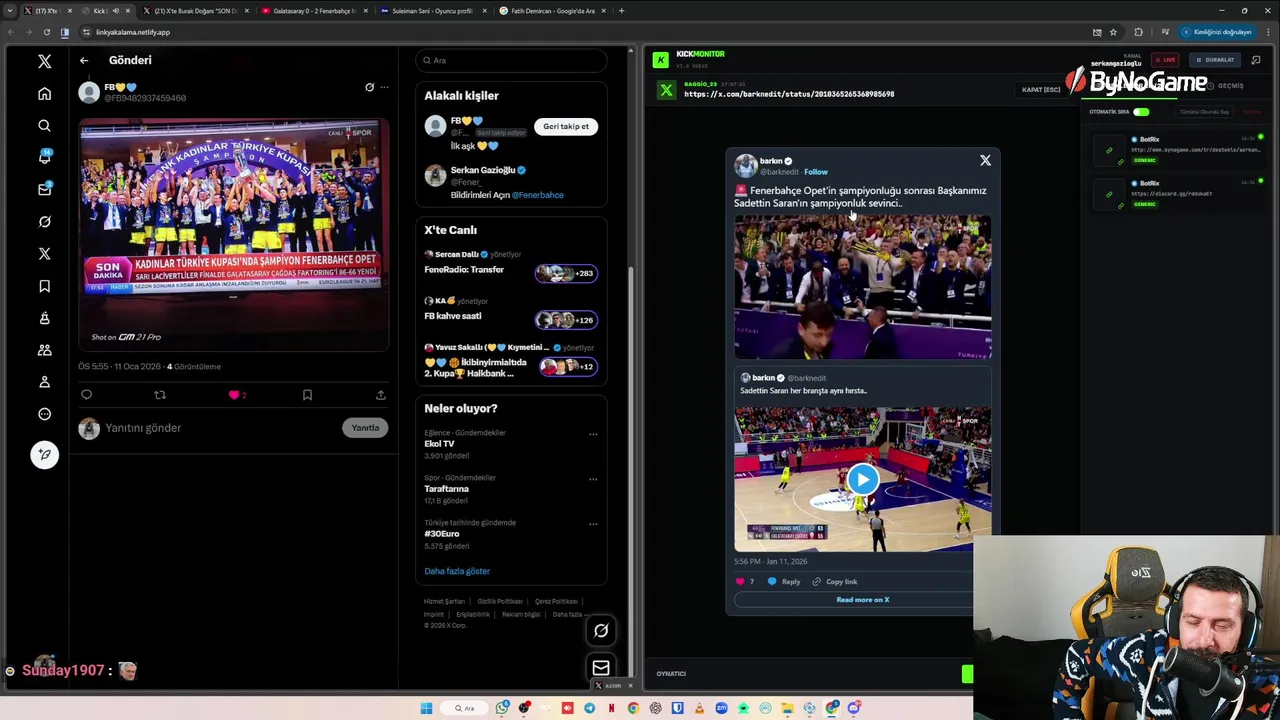Screen dimensions: 1280x720
Task: Click the red LIVE indicator button
Action: 1164,60
